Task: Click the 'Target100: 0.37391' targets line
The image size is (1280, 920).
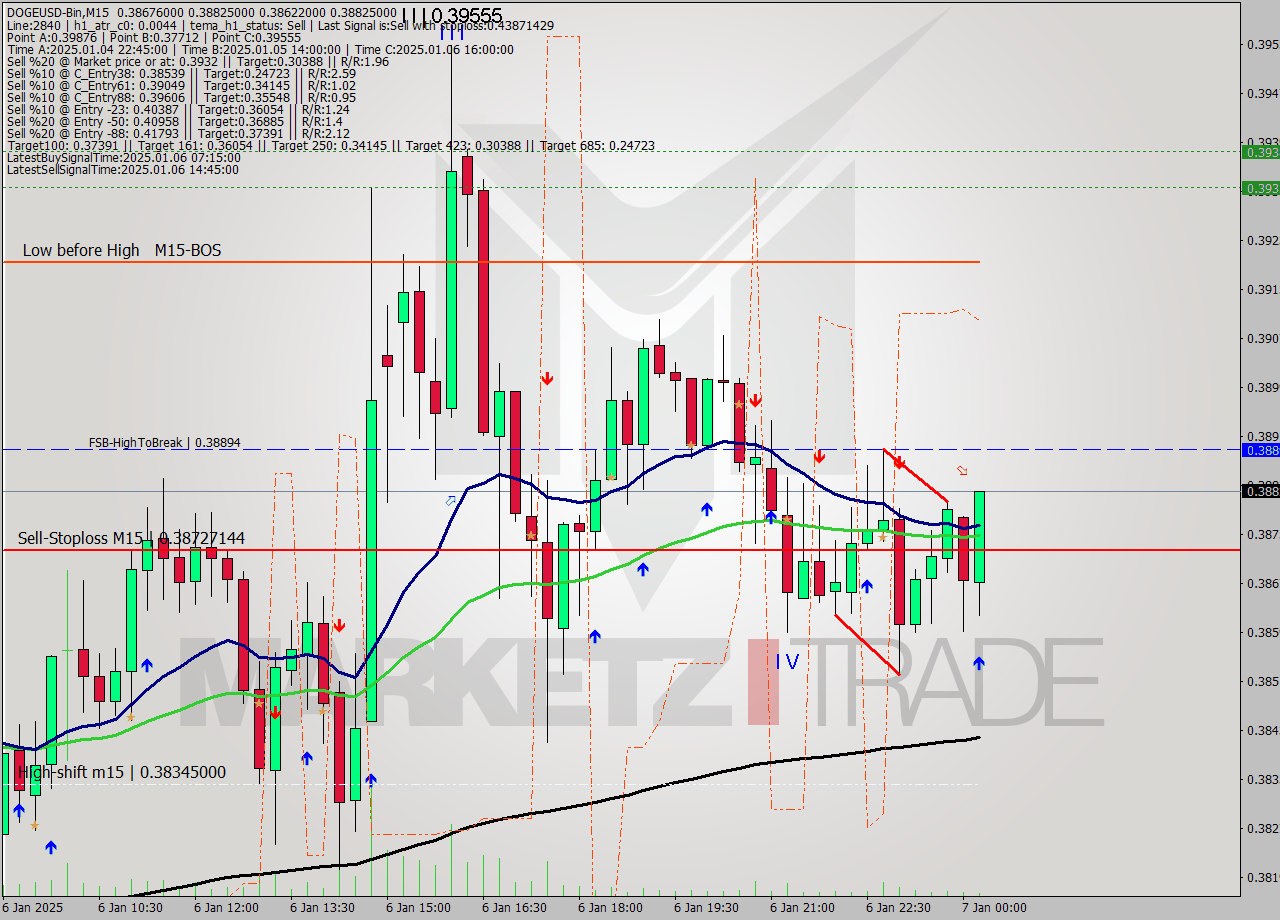Action: click(331, 145)
